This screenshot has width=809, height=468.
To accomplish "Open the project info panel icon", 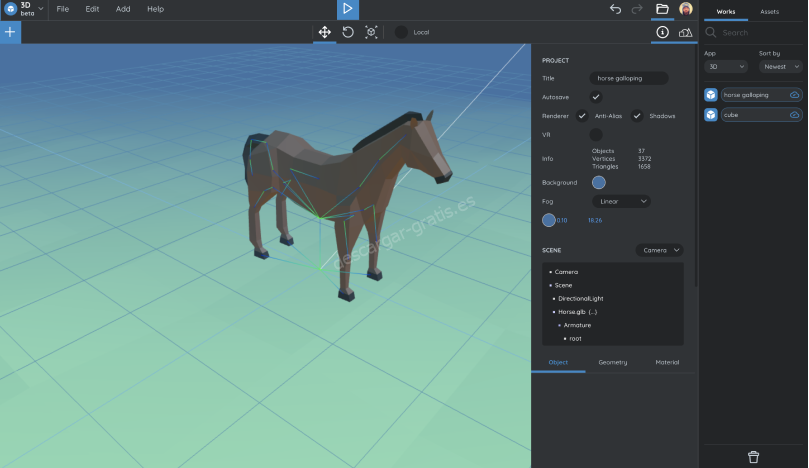I will coord(662,32).
